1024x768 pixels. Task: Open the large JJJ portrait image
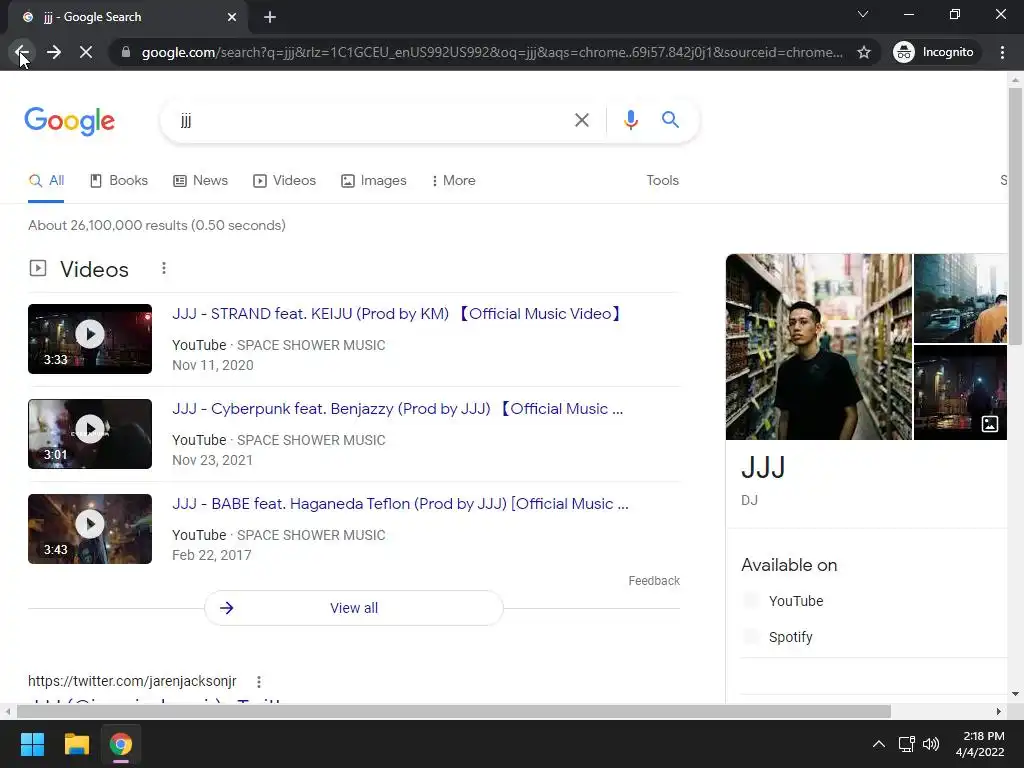(x=818, y=347)
